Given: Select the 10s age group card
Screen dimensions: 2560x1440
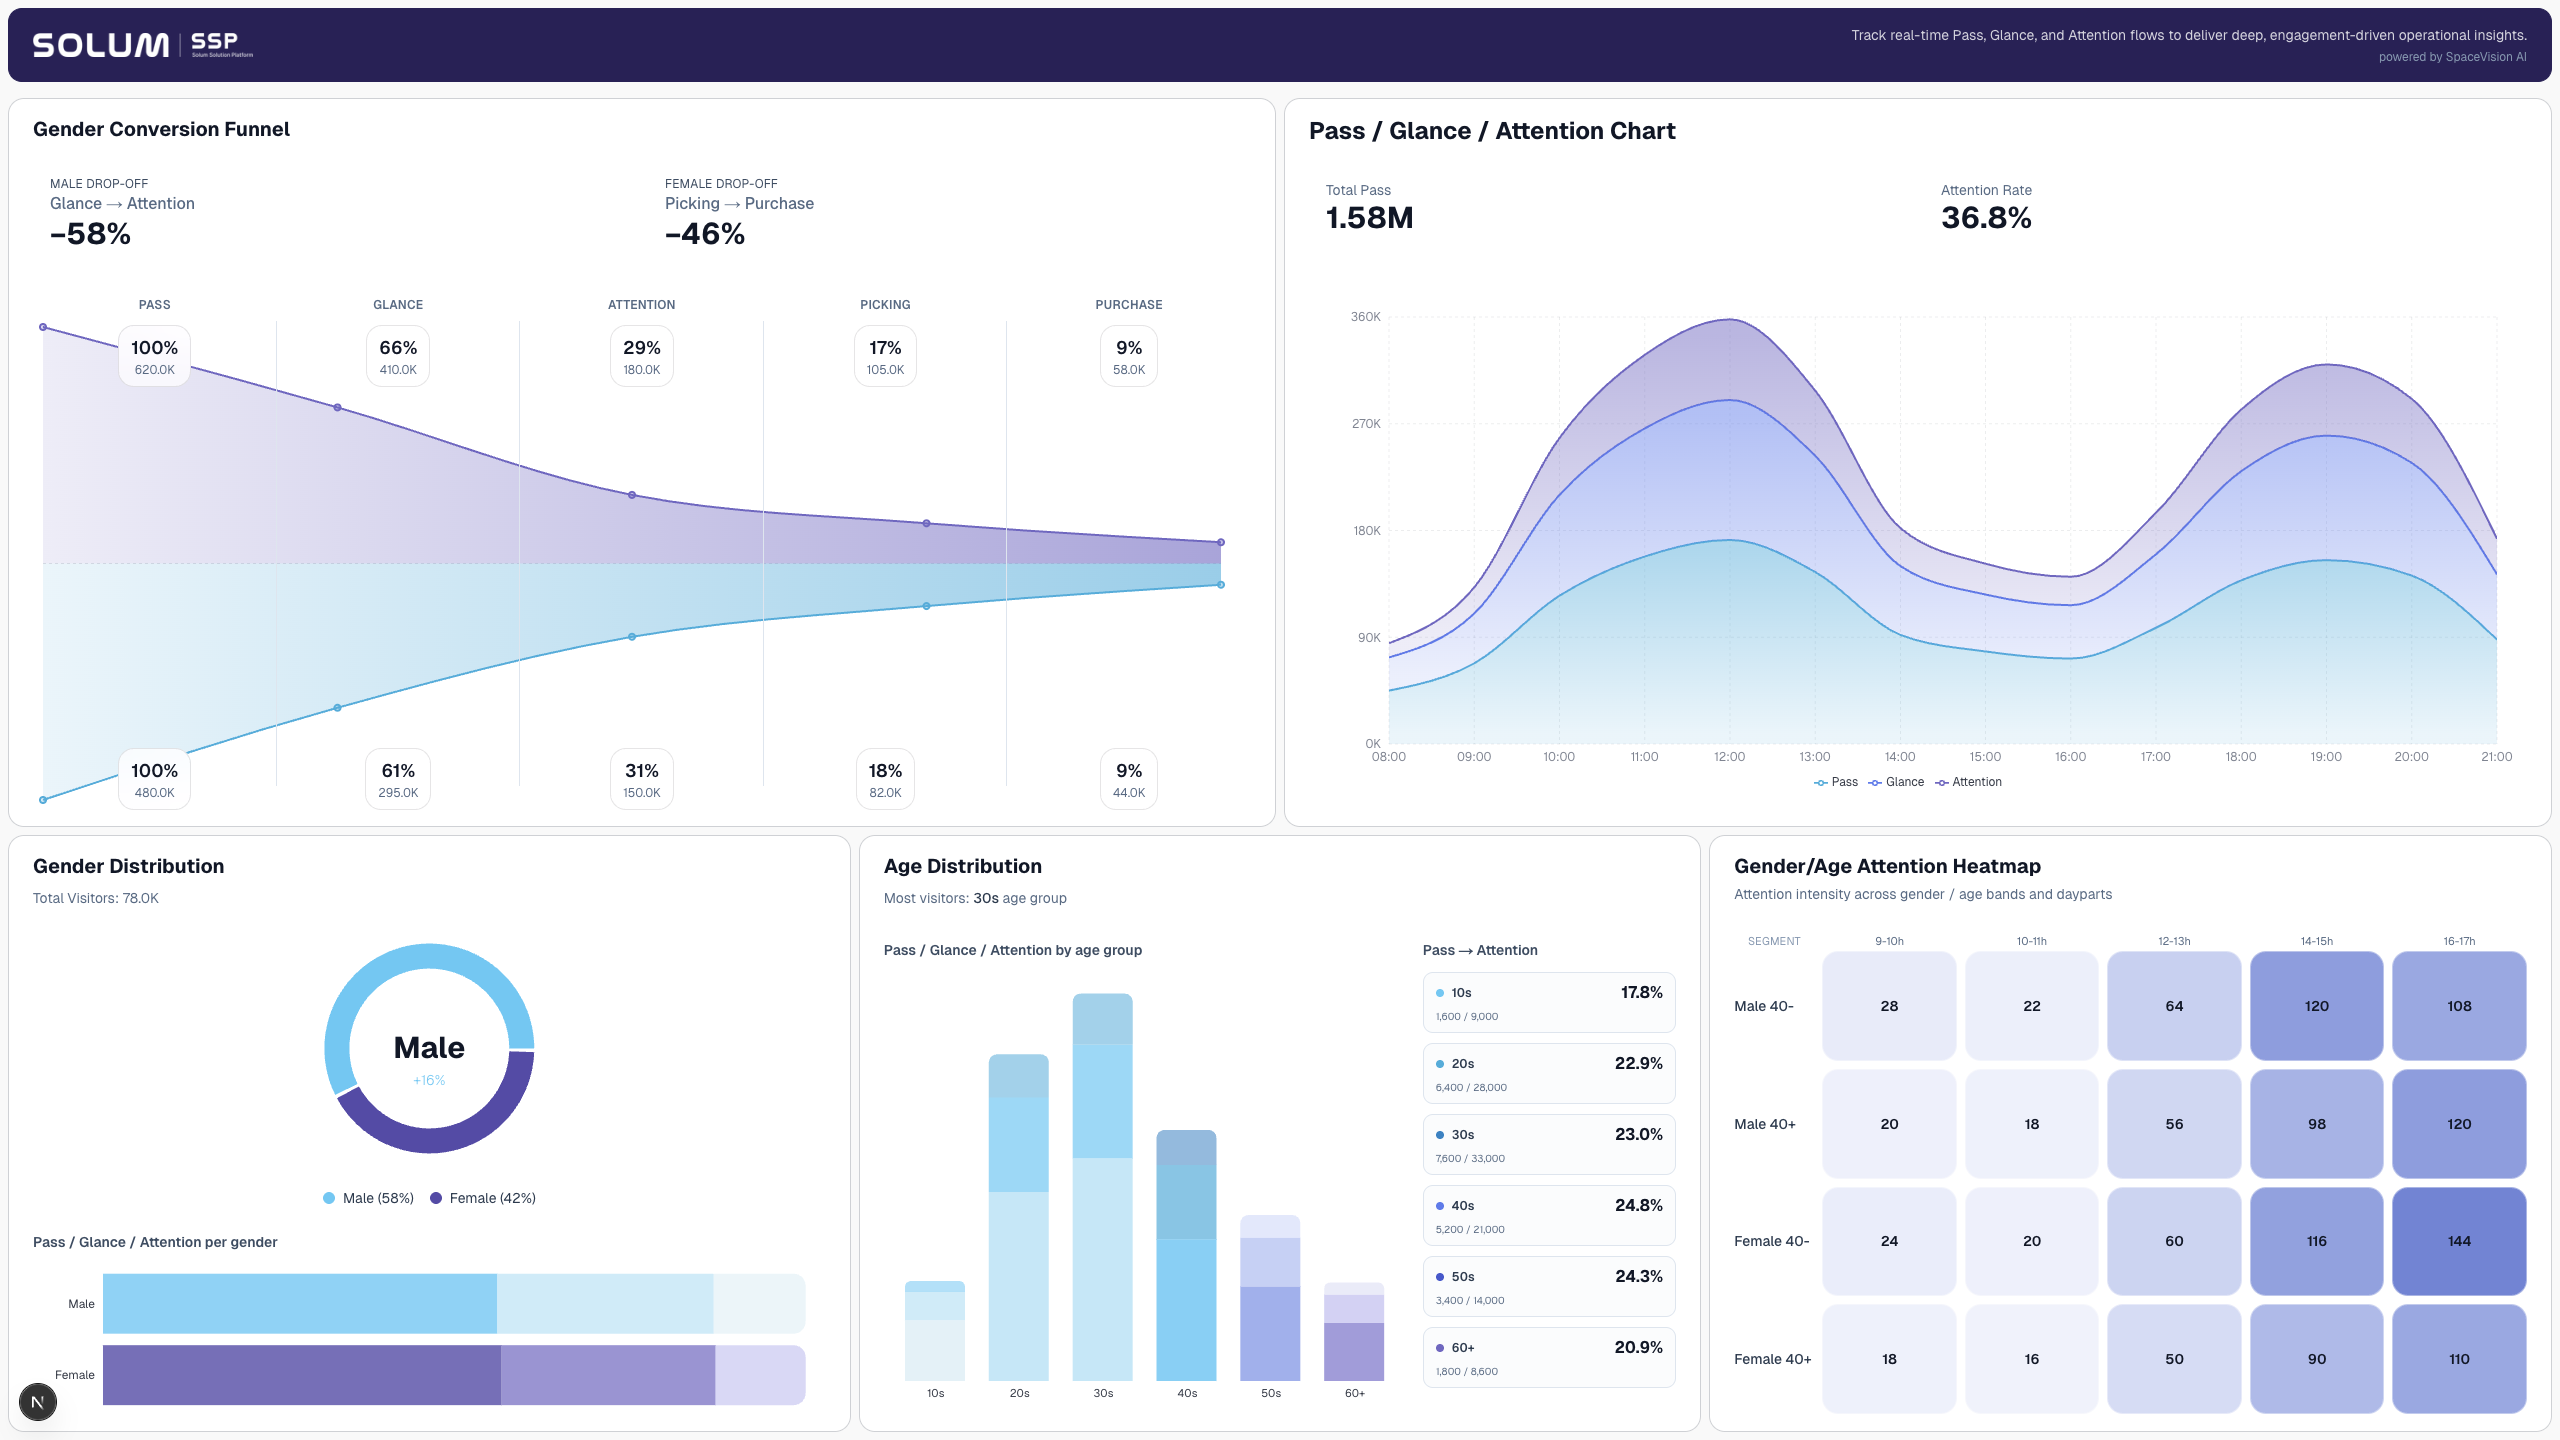Looking at the screenshot, I should click(x=1548, y=1002).
